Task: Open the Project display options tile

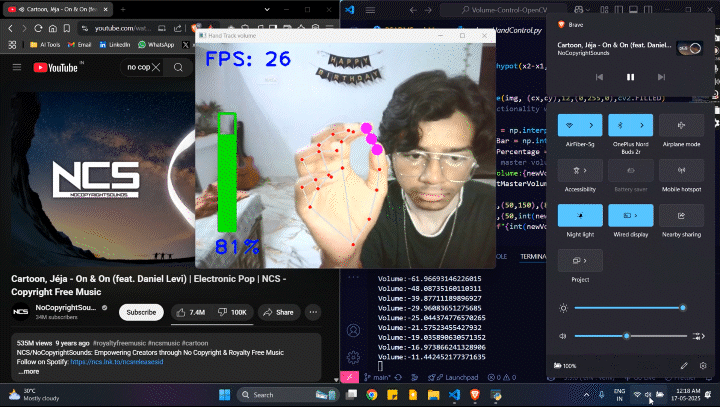Action: (580, 260)
